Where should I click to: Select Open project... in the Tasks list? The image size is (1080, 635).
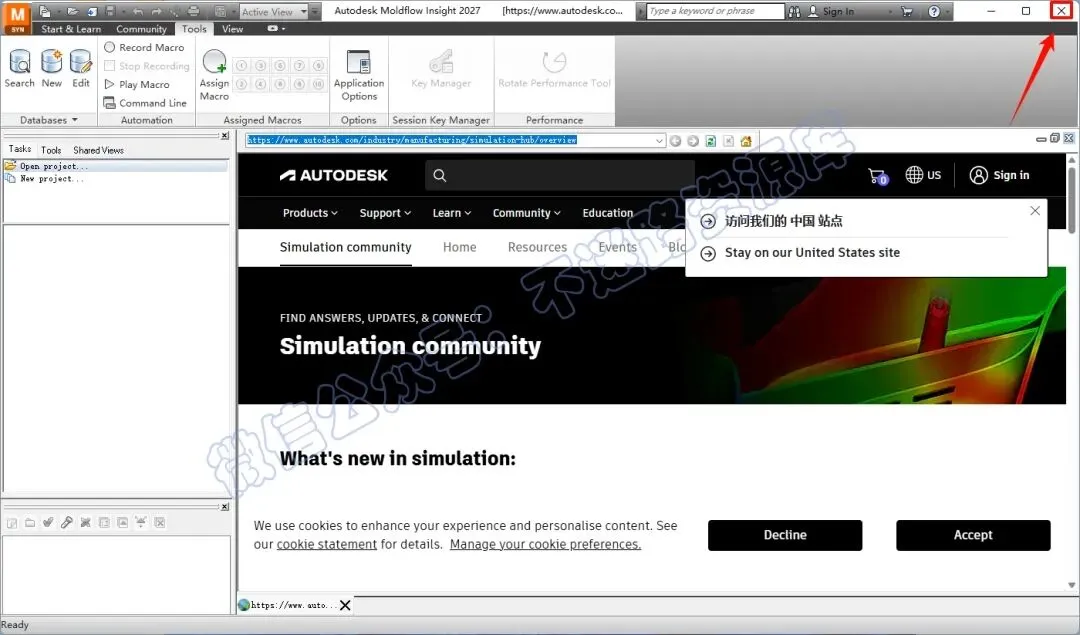(x=116, y=166)
